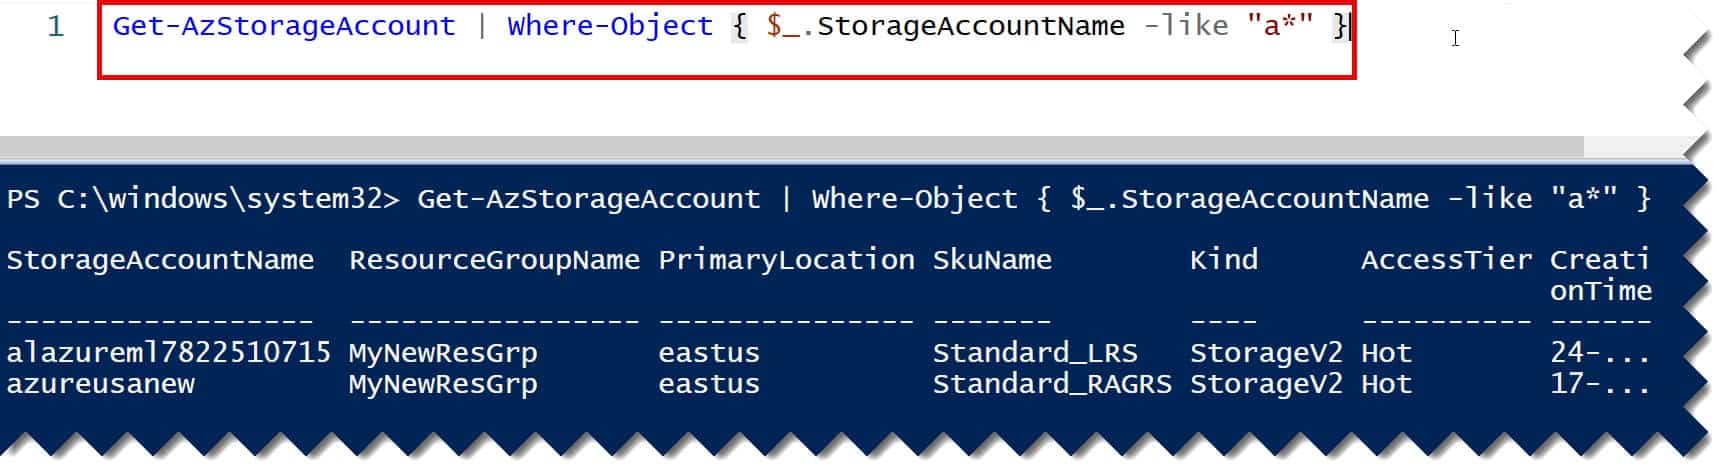Click the -like operator in script editor
This screenshot has width=1723, height=472.
(x=1185, y=26)
